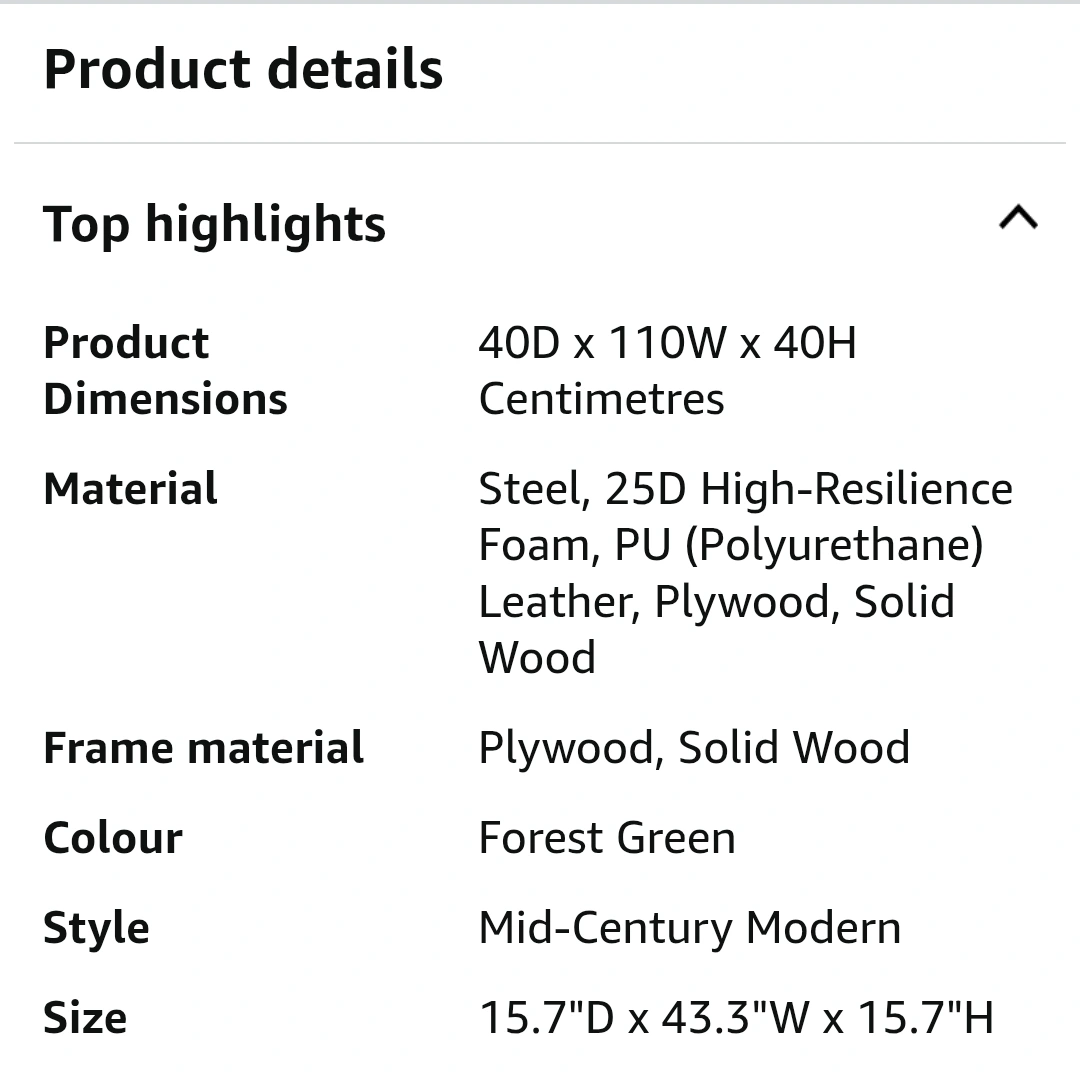
Task: Click the Foam, PU (Polyurethane) text line
Action: coord(730,545)
